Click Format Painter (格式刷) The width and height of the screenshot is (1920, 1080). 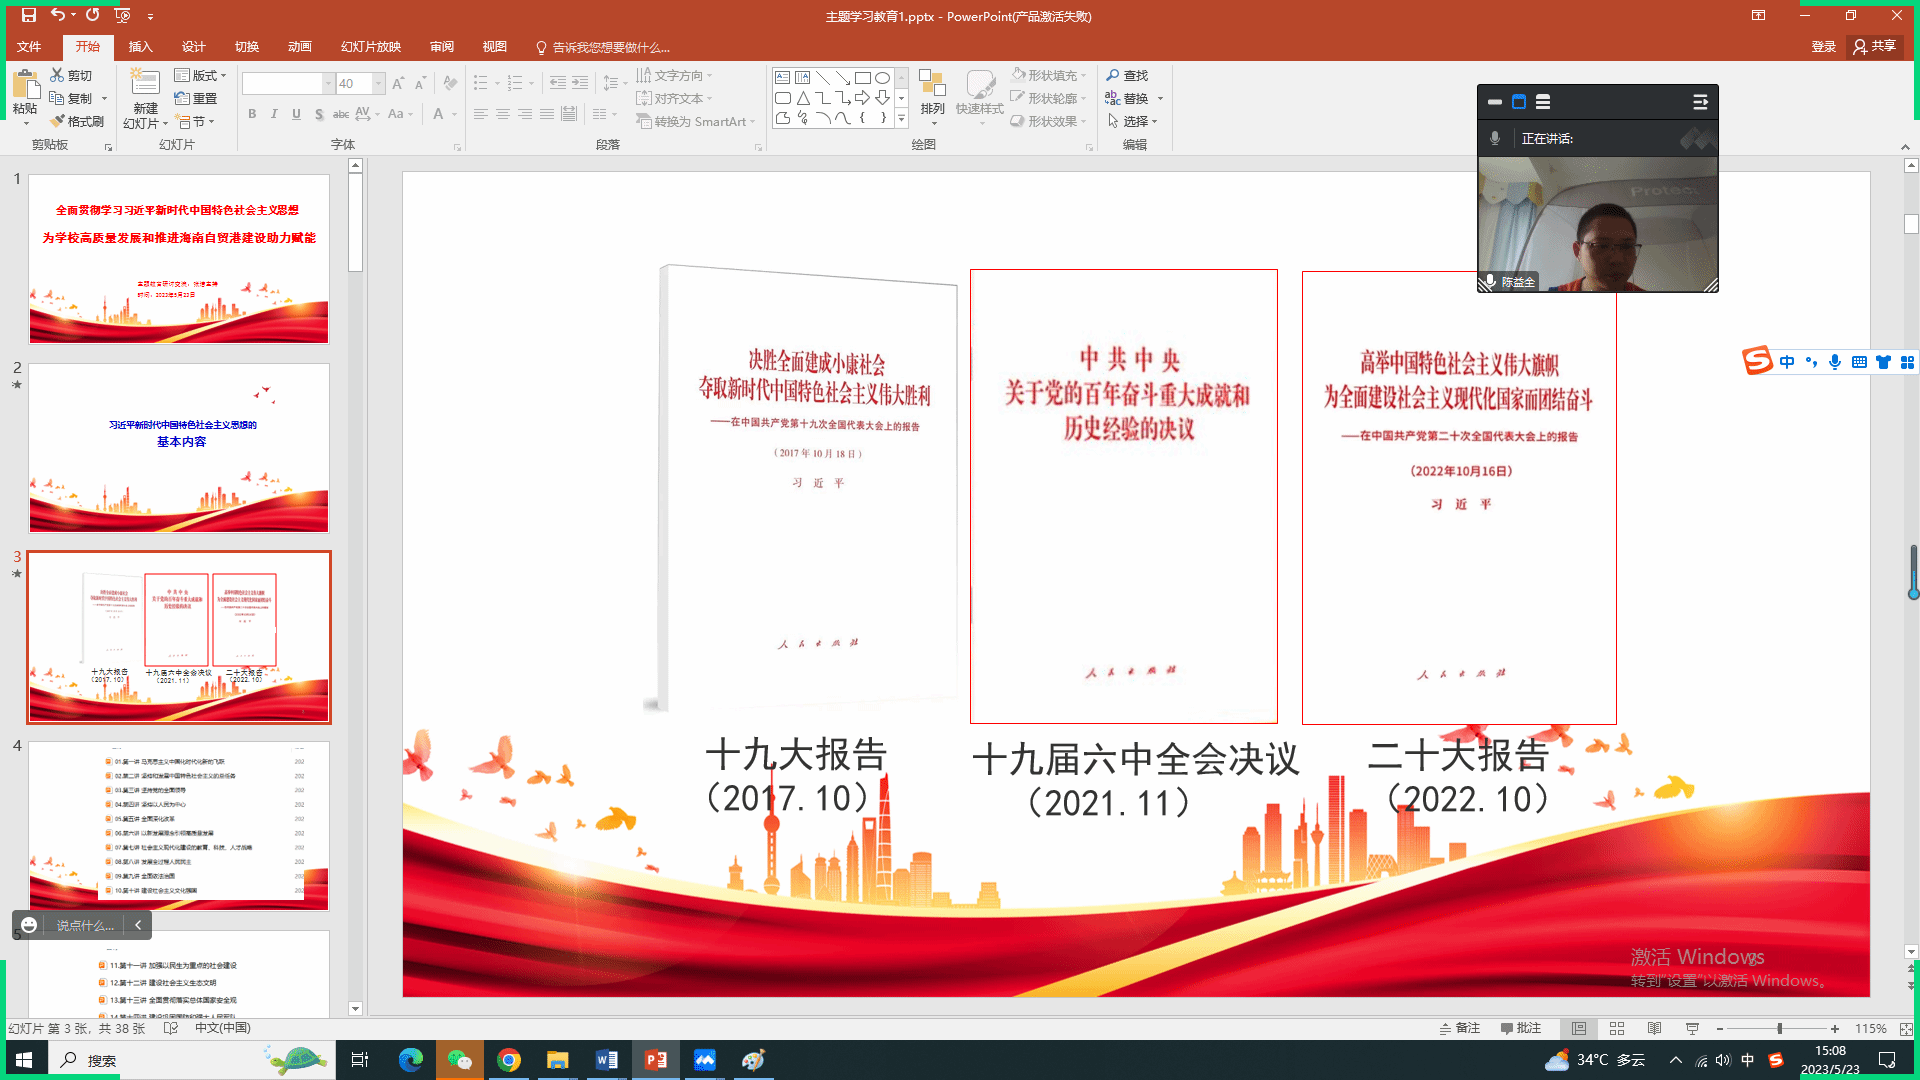(x=77, y=121)
